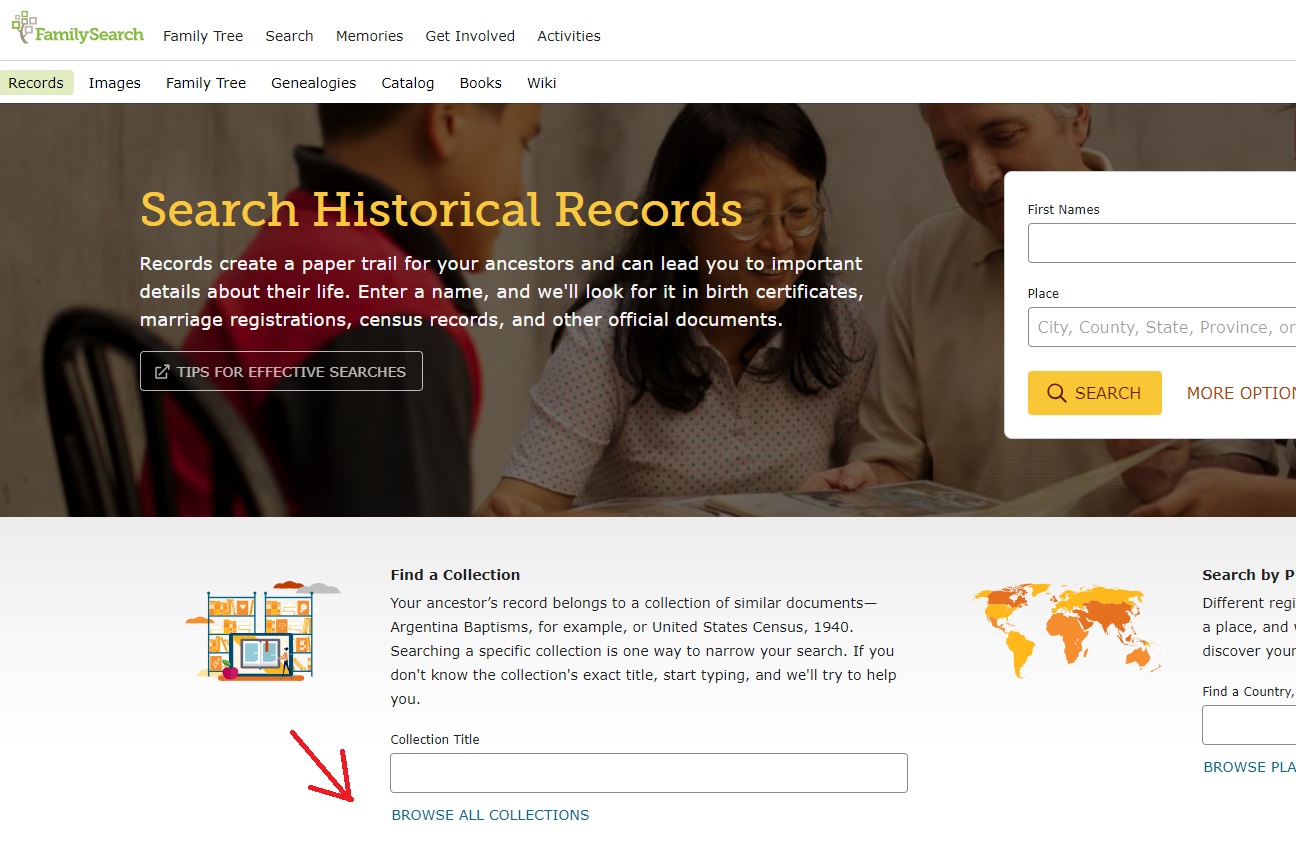Switch to the Books tab
The width and height of the screenshot is (1296, 849).
[480, 83]
